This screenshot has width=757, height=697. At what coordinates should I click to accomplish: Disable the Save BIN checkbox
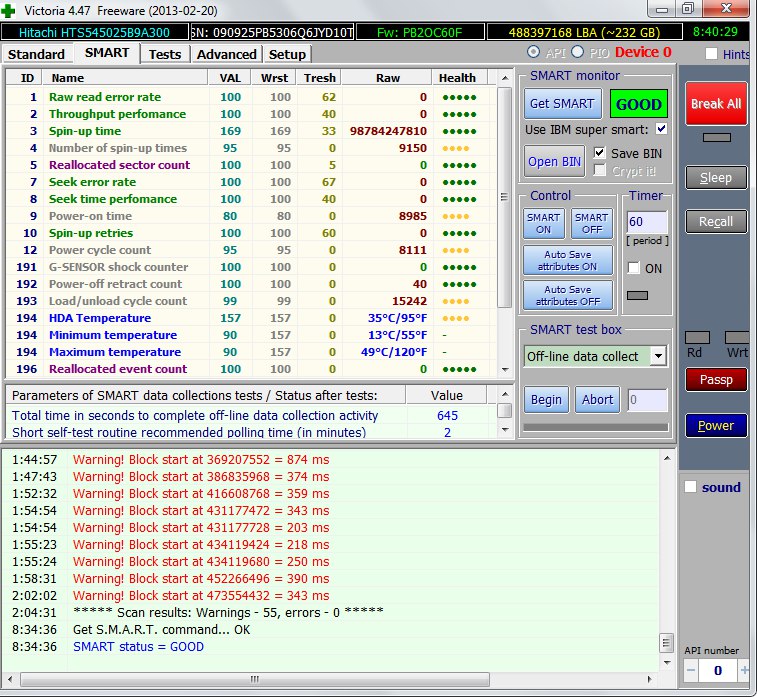(600, 153)
